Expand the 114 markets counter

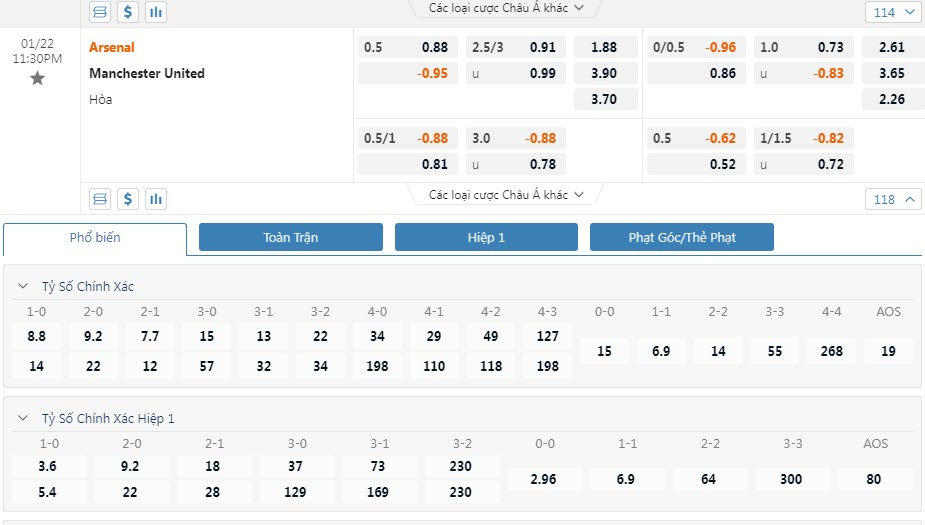893,13
